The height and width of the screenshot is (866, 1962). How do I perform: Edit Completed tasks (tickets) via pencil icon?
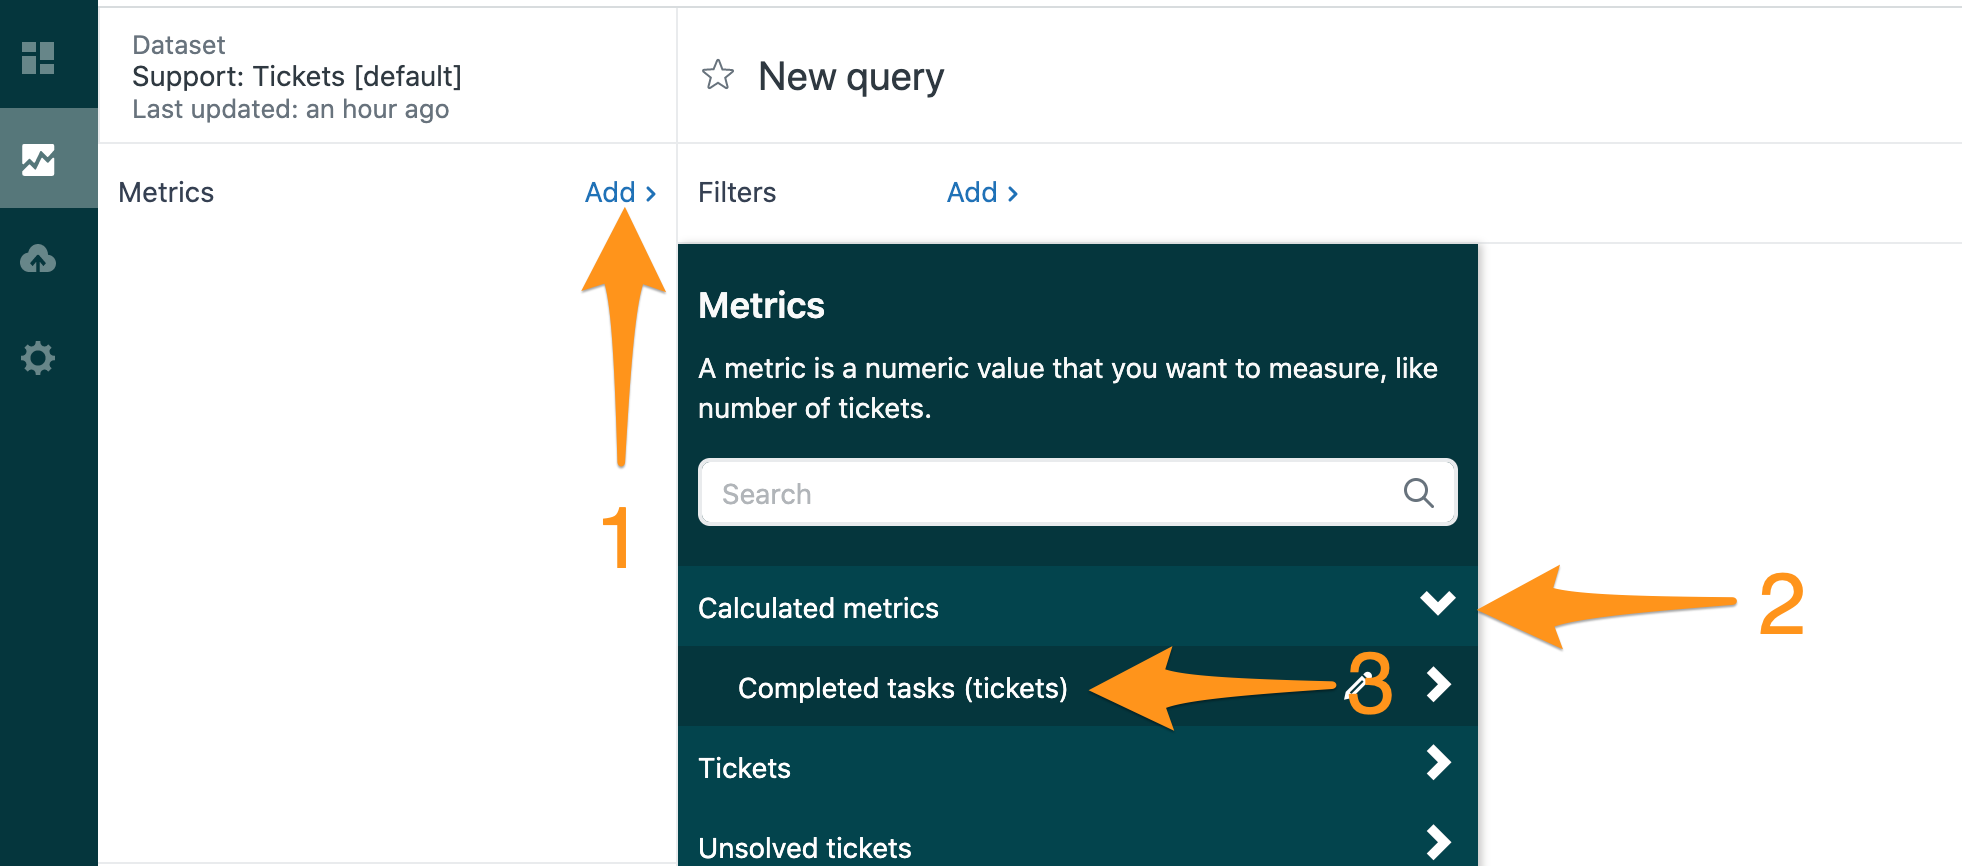(1358, 685)
